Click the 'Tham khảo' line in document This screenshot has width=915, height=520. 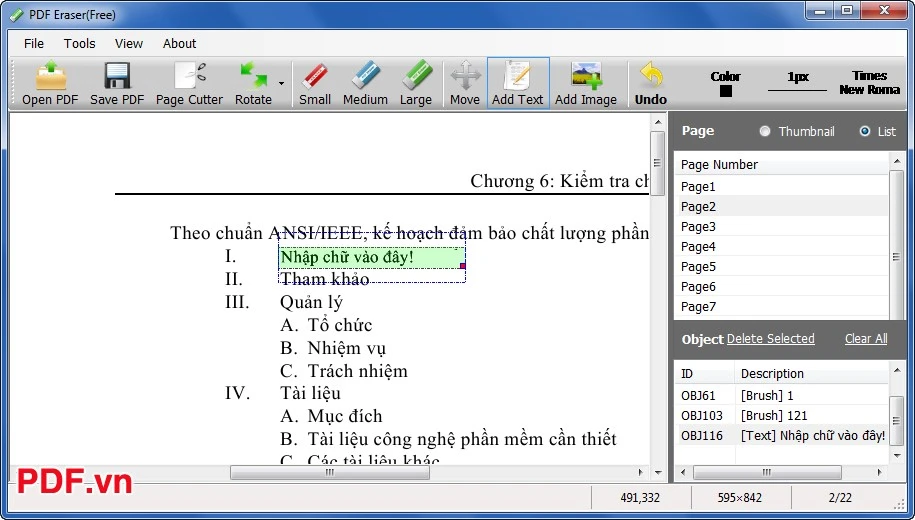[x=324, y=279]
